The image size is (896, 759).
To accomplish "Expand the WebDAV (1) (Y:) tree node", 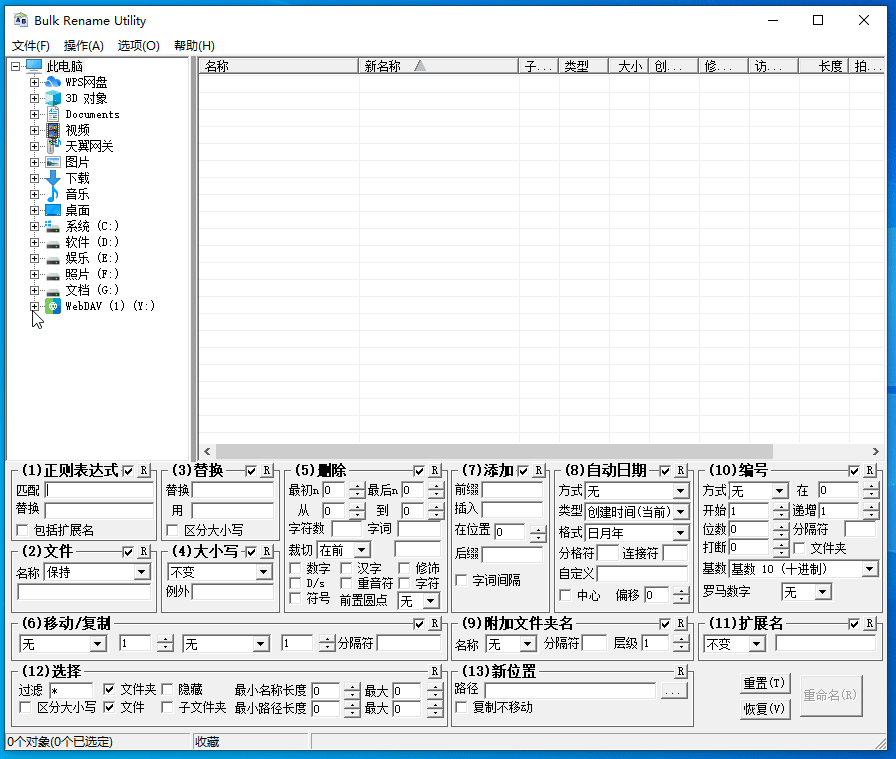I will coord(34,306).
